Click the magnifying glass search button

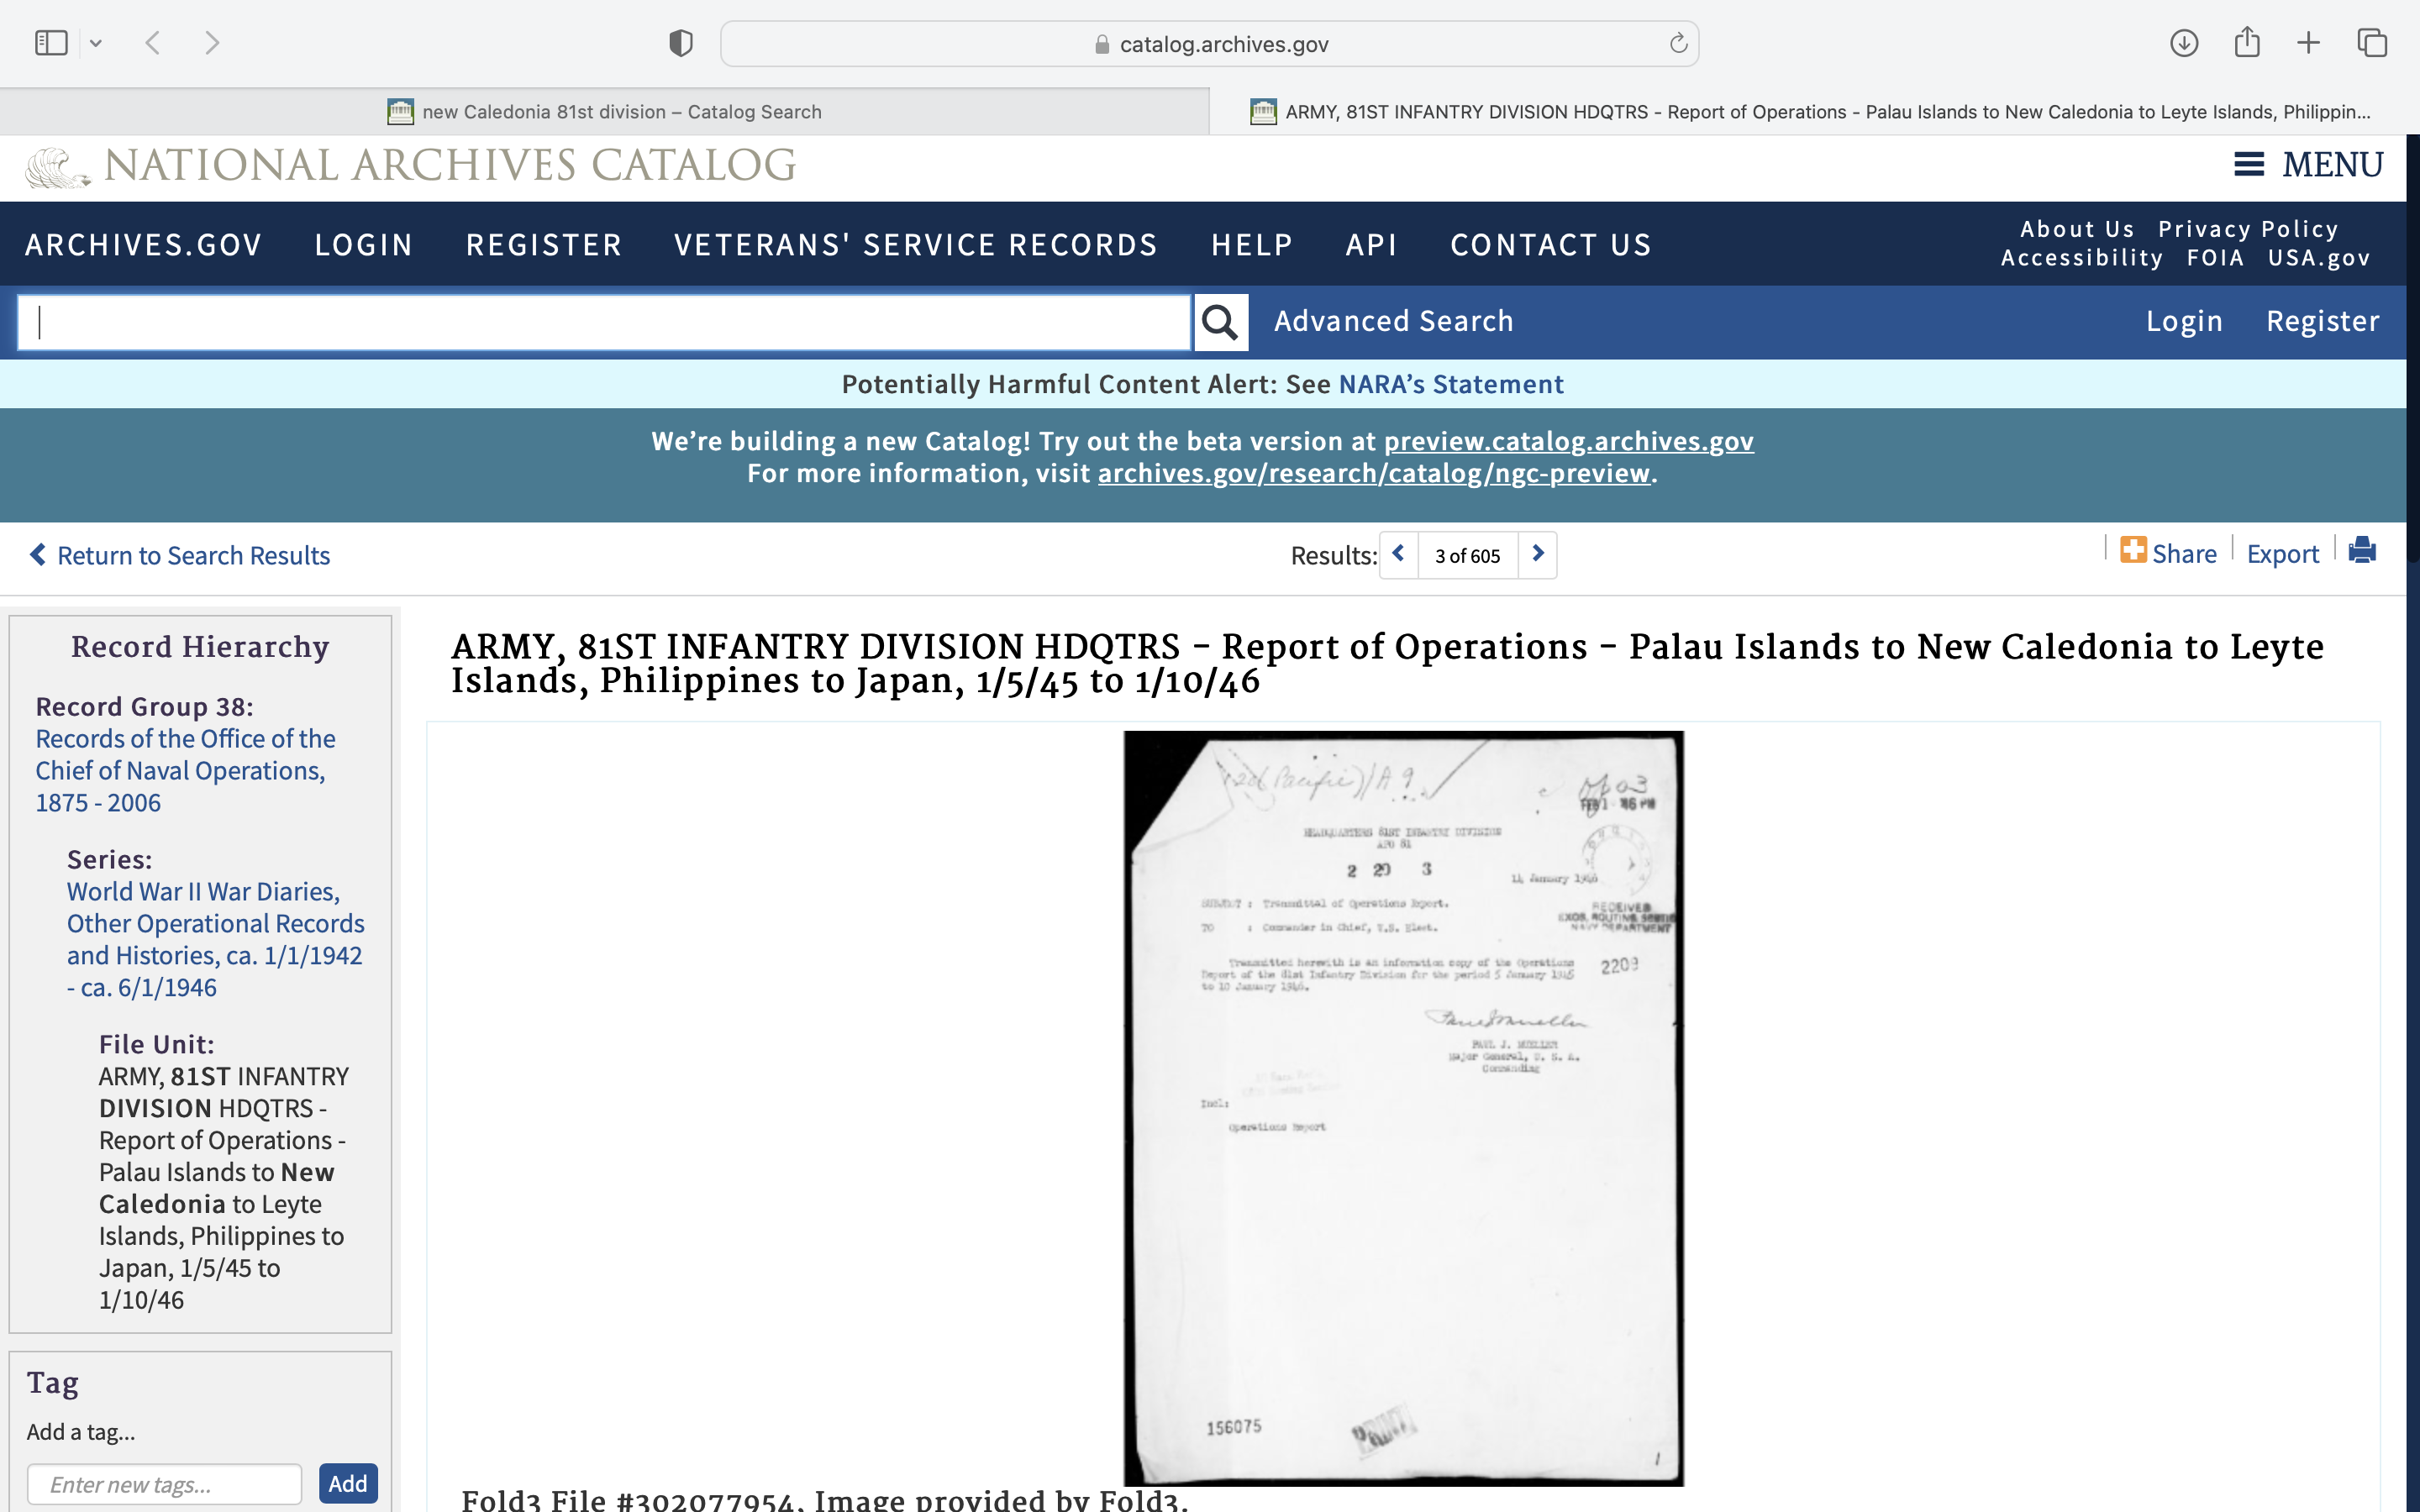click(x=1220, y=322)
